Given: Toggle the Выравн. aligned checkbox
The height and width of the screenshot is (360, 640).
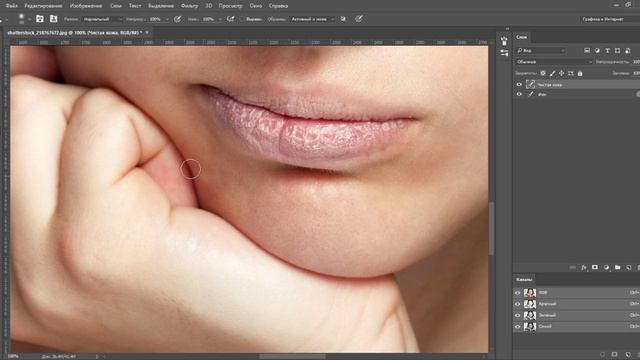Looking at the screenshot, I should [x=242, y=19].
